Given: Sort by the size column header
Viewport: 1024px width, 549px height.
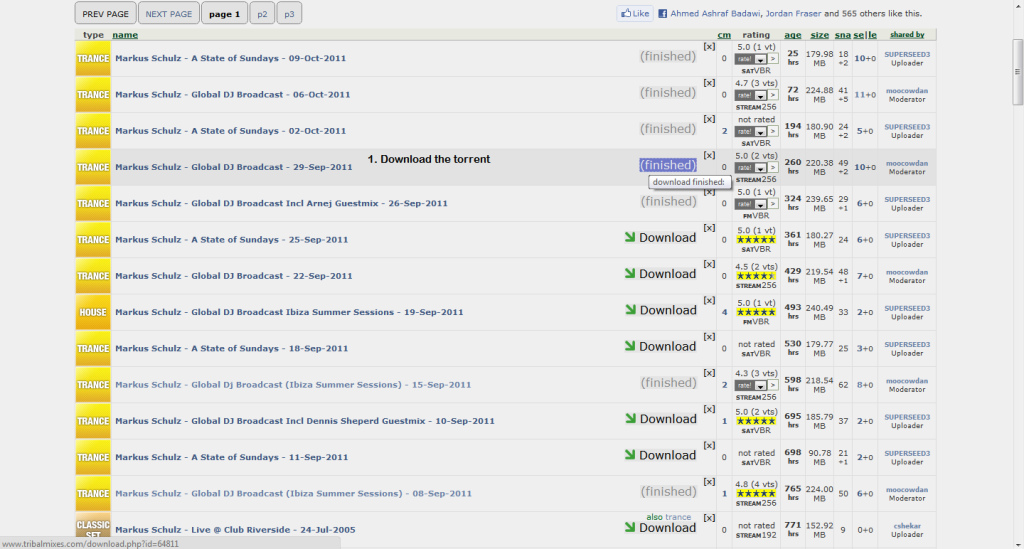Looking at the screenshot, I should point(820,35).
